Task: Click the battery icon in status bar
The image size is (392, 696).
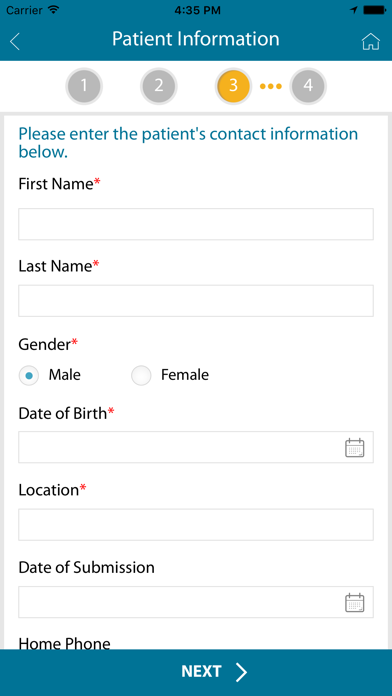Action: coord(374,10)
